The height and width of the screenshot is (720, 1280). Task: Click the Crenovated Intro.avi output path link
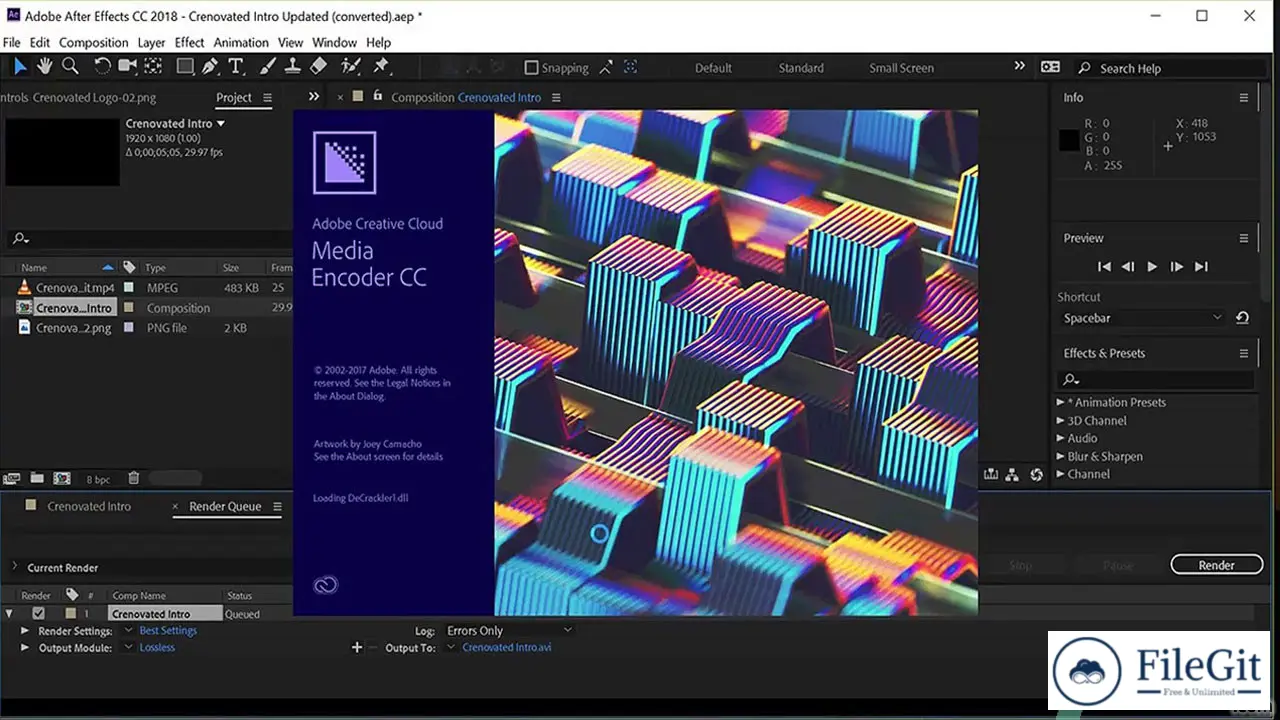click(507, 648)
